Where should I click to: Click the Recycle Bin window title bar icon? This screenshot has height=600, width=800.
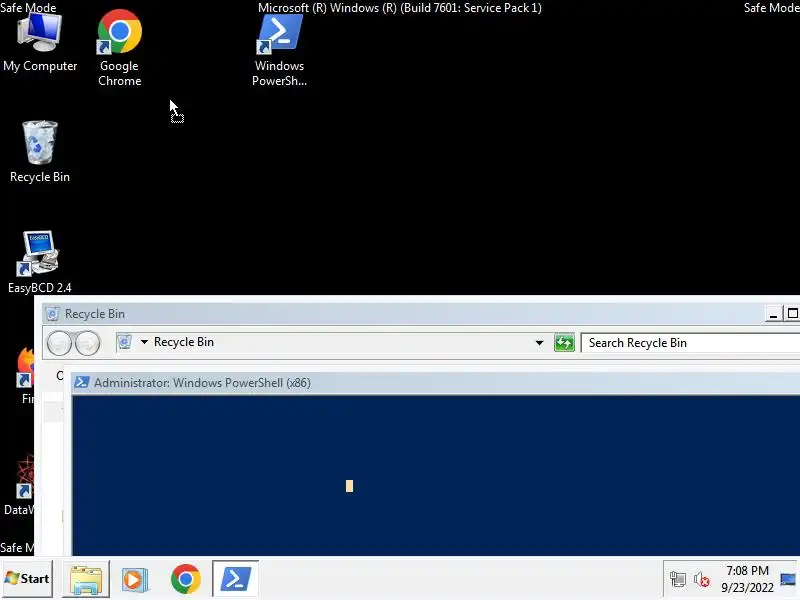pos(52,314)
